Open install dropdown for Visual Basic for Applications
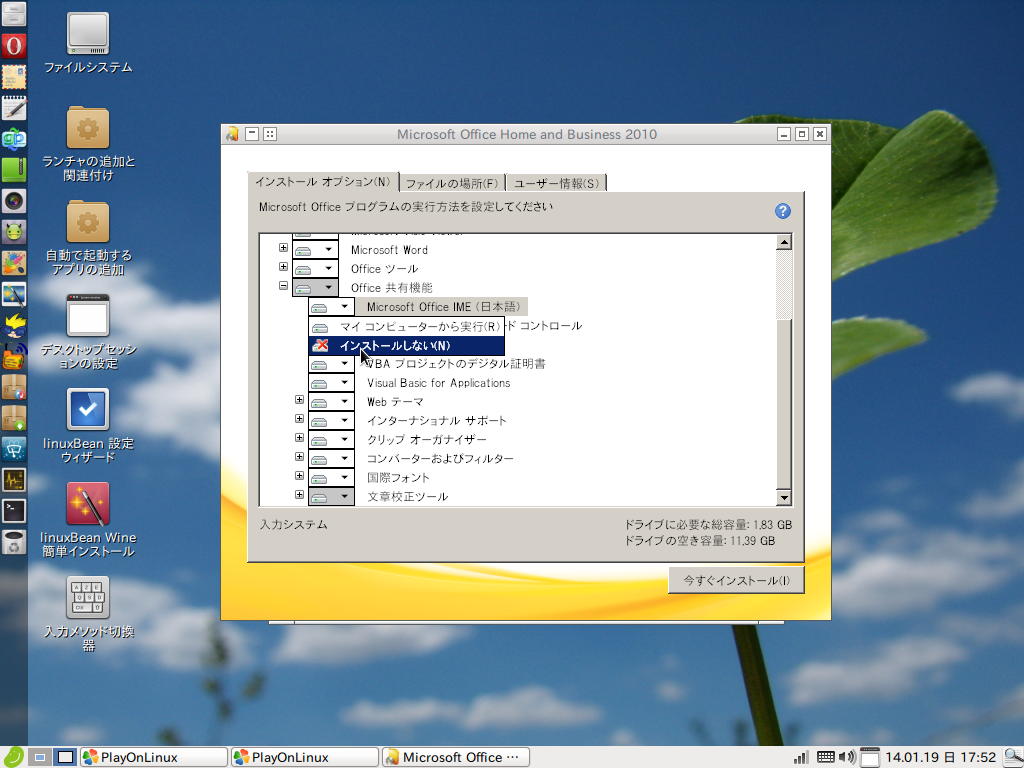This screenshot has width=1024, height=768. (331, 383)
